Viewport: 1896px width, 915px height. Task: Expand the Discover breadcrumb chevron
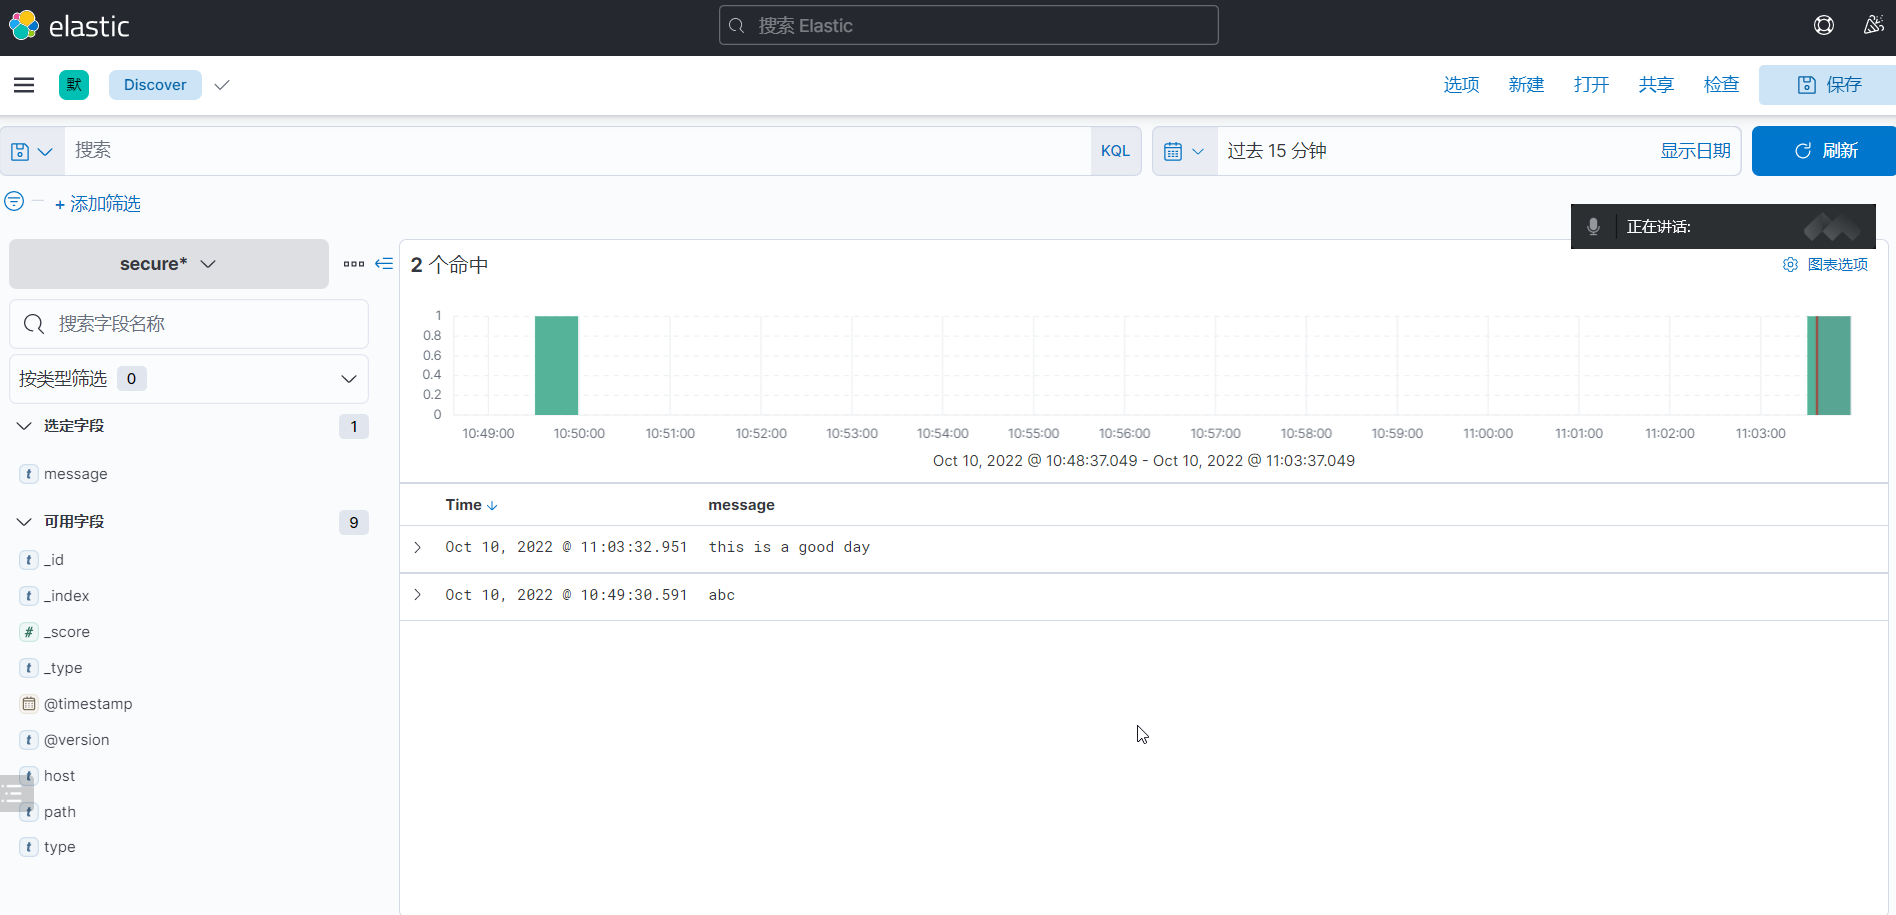(x=222, y=85)
